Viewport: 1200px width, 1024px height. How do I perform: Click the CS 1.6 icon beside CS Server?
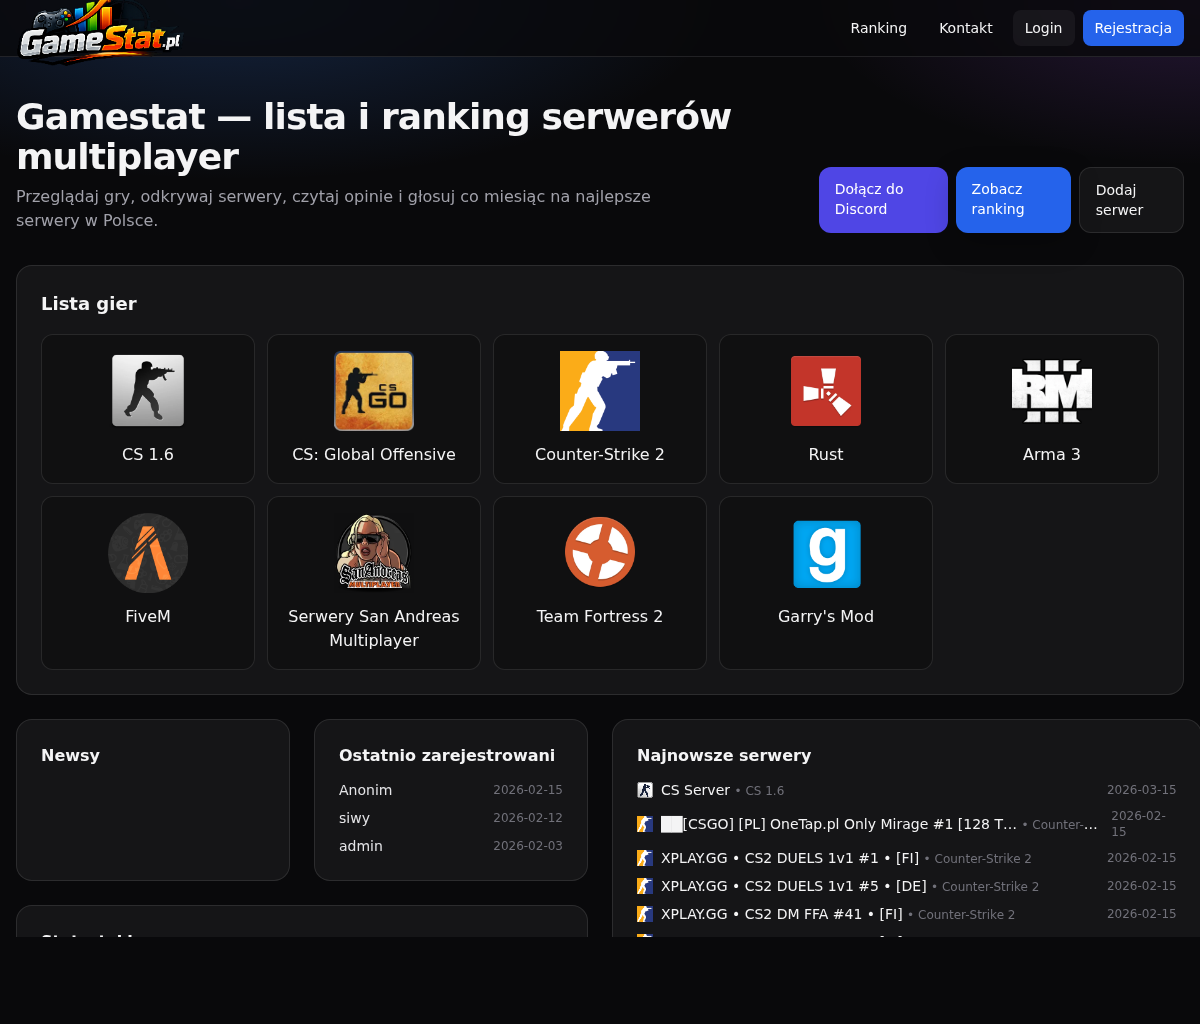[645, 790]
